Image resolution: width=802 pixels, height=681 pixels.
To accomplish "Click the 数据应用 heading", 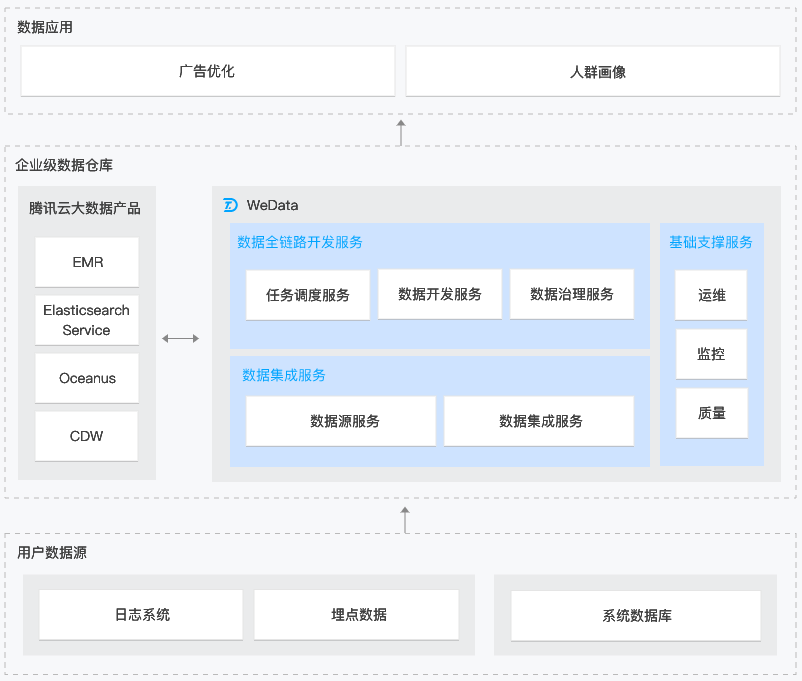I will (45, 27).
